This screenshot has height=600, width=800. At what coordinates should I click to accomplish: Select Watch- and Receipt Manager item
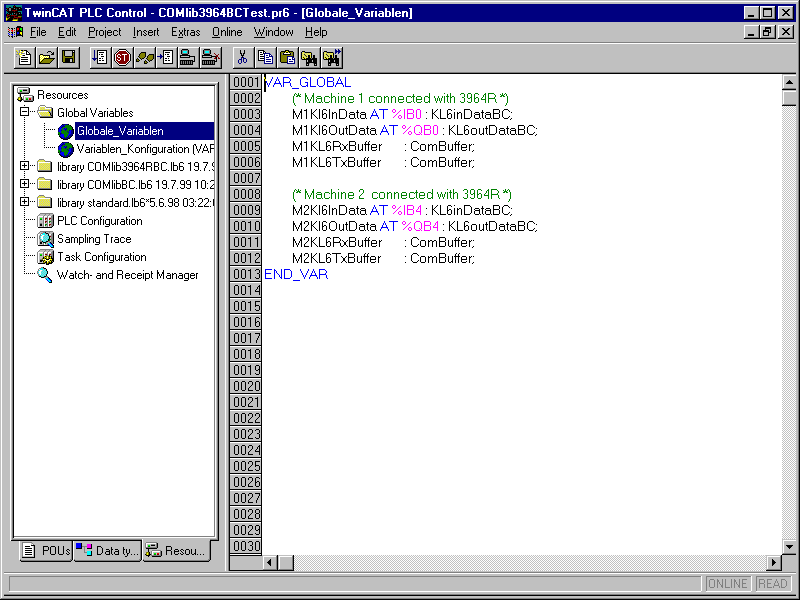(x=127, y=275)
